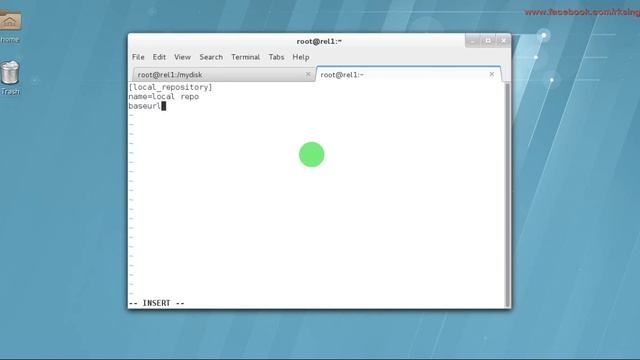Switch to the root@rel1:/mydisk tab
The height and width of the screenshot is (360, 640).
click(x=223, y=75)
